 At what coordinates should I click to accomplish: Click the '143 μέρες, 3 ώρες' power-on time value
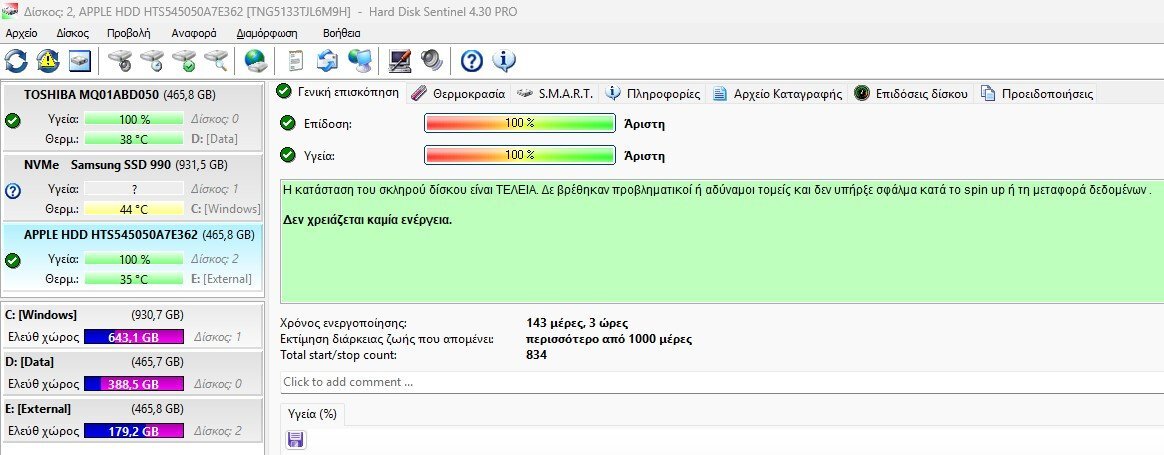(x=577, y=324)
